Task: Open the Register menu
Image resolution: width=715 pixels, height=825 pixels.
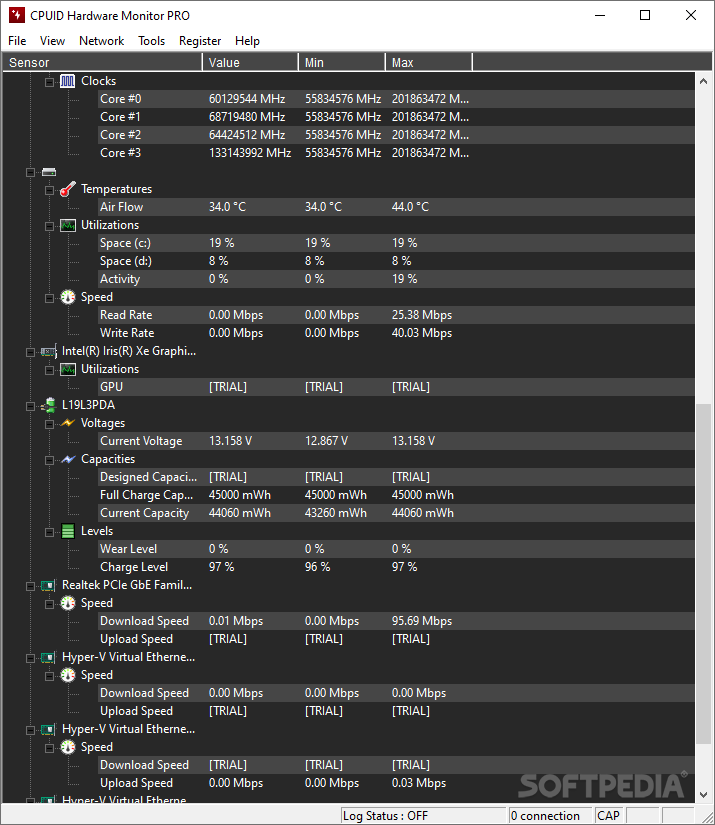Action: click(200, 41)
